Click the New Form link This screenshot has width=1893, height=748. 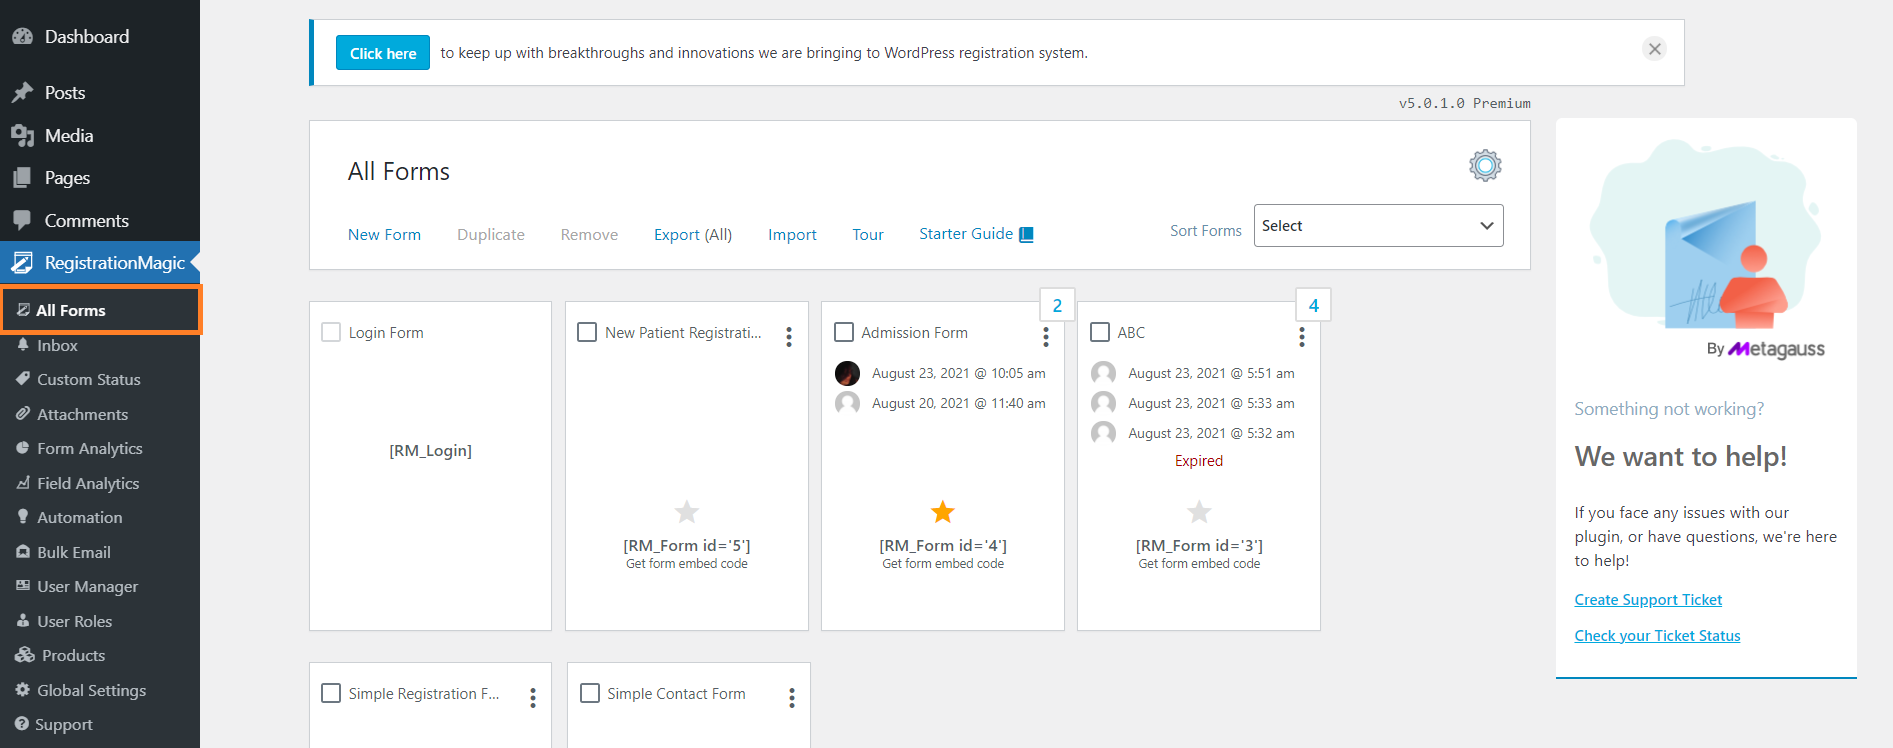pyautogui.click(x=384, y=234)
